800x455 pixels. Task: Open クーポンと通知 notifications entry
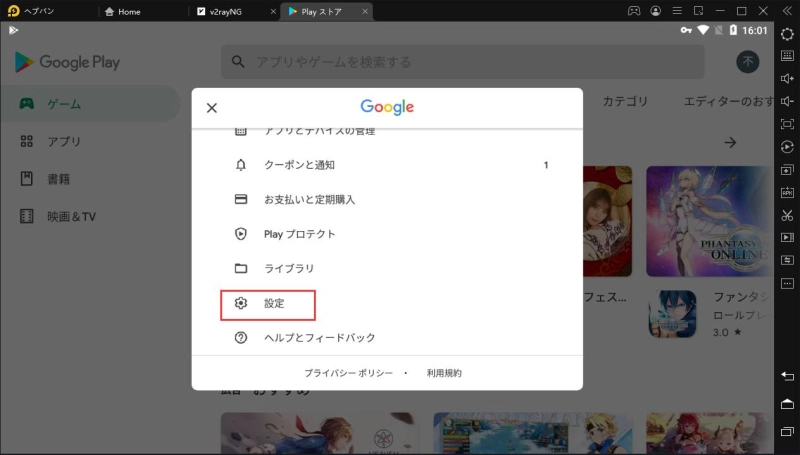tap(299, 165)
